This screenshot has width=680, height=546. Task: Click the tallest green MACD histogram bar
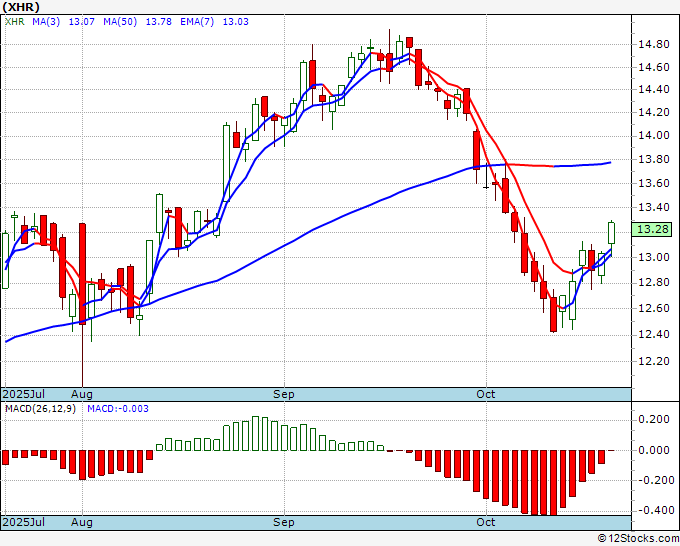(x=255, y=434)
